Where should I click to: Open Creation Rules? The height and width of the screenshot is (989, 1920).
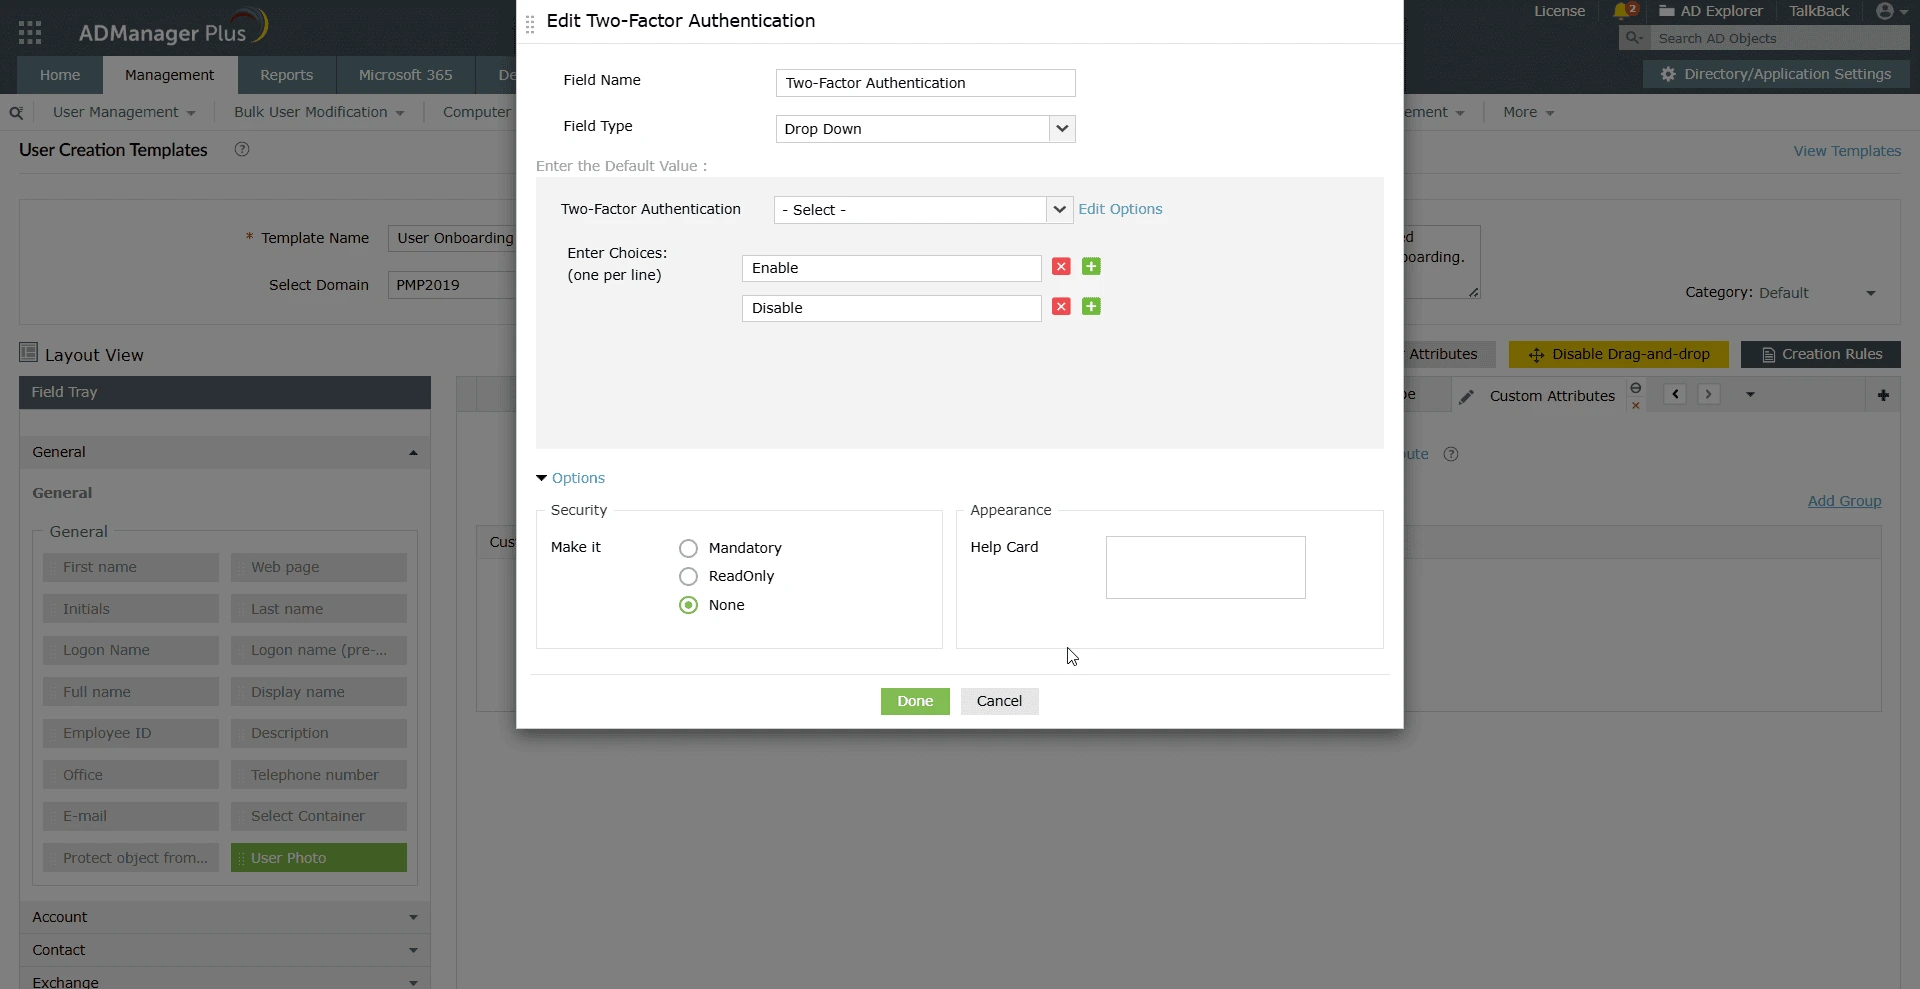(x=1820, y=354)
